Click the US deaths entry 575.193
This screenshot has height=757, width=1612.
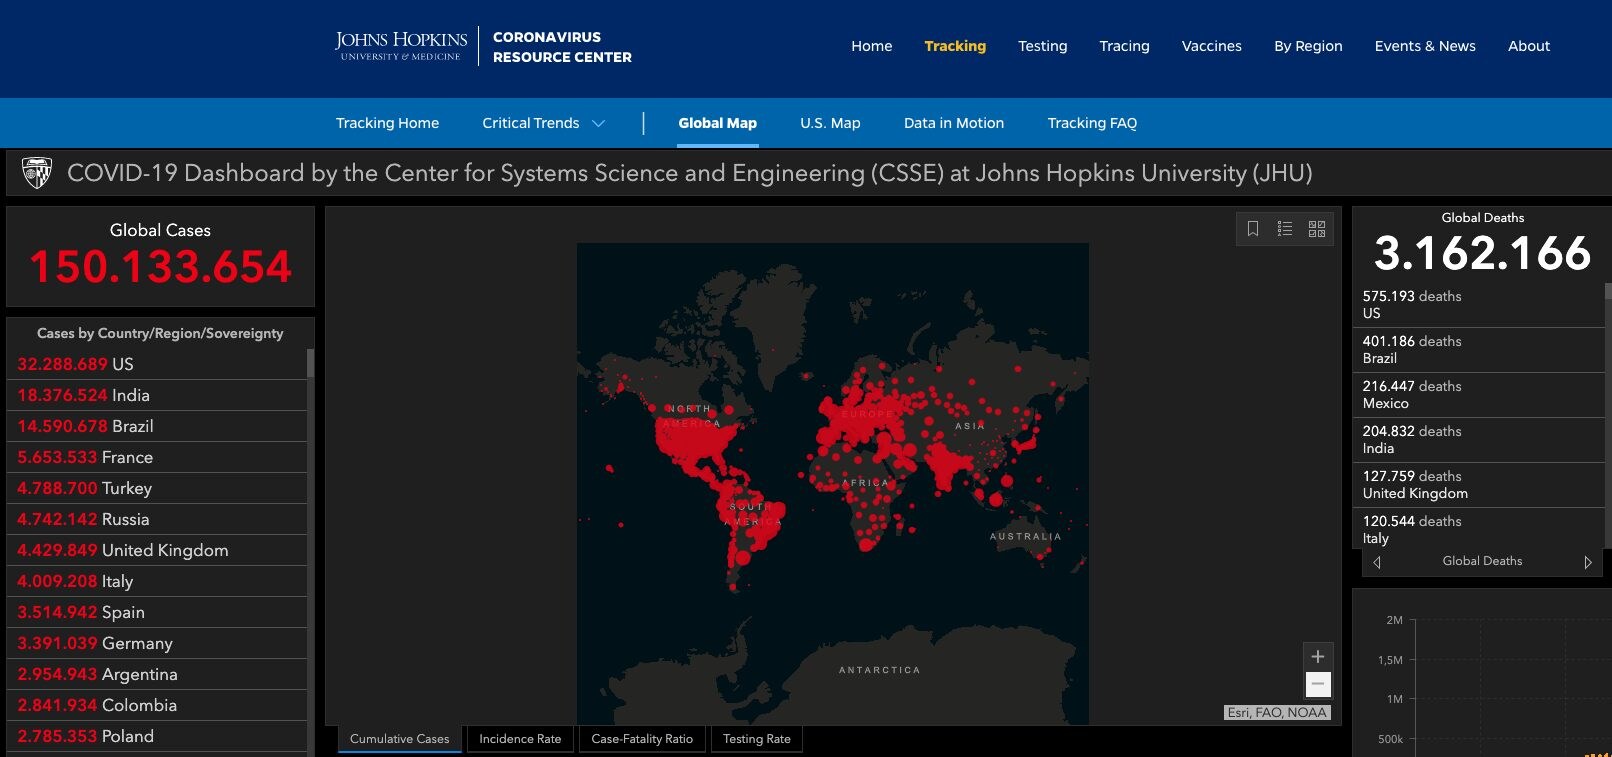click(1480, 305)
